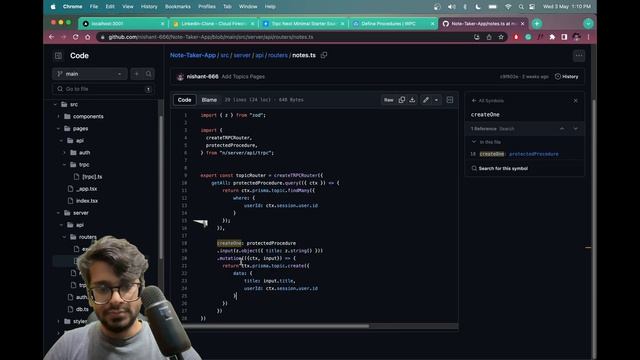The image size is (640, 360).
Task: Go back to All Symbols
Action: click(x=488, y=100)
